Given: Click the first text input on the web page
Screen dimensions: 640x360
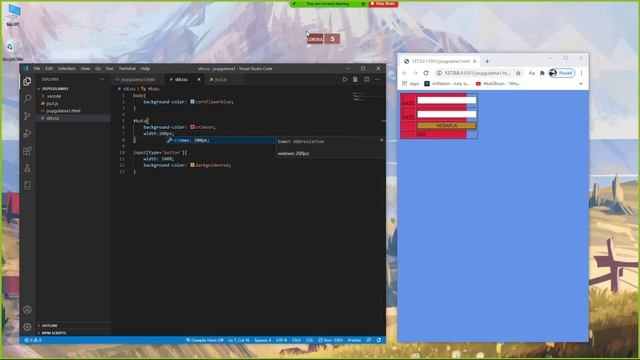Looking at the screenshot, I should click(x=447, y=100).
